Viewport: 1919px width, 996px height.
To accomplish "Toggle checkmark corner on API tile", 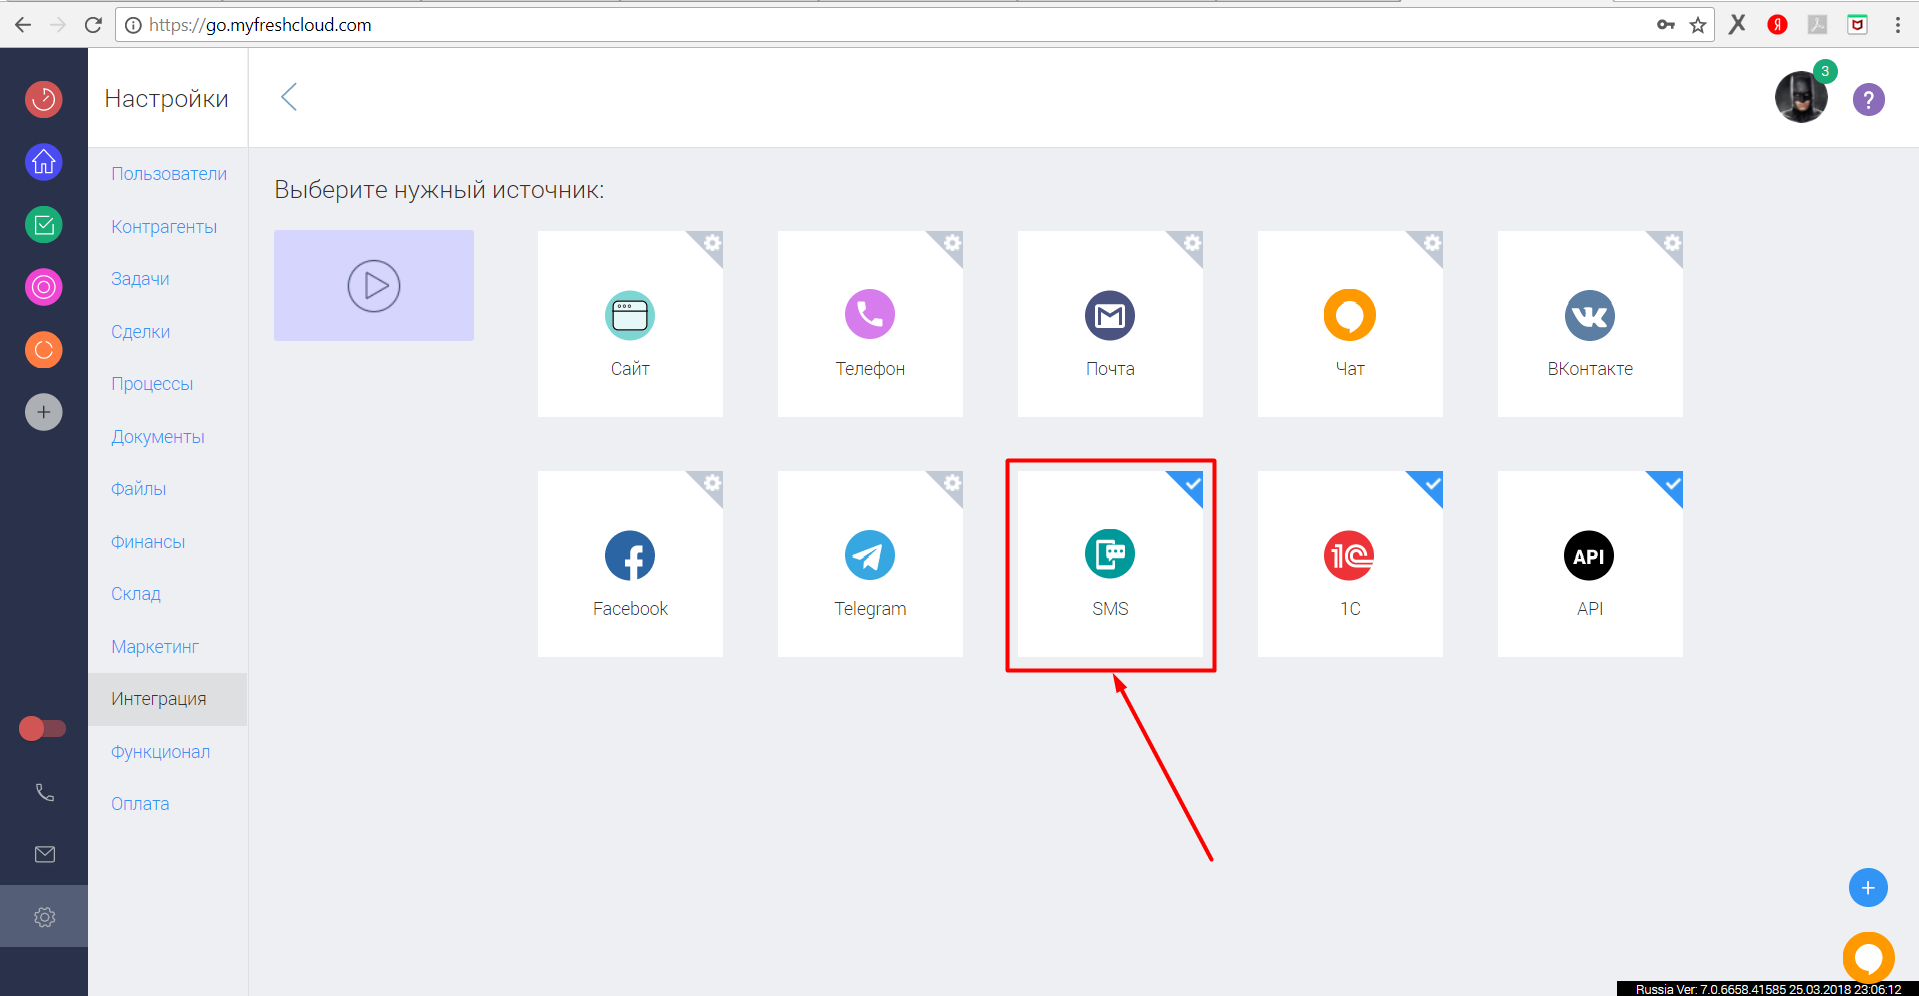I will (x=1671, y=483).
